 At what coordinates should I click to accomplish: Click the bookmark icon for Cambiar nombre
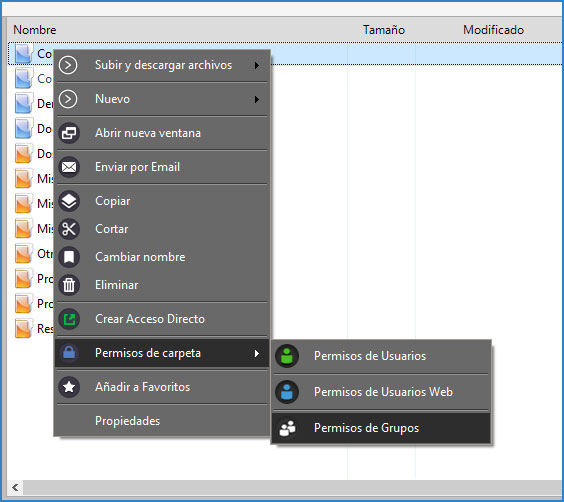click(x=69, y=257)
